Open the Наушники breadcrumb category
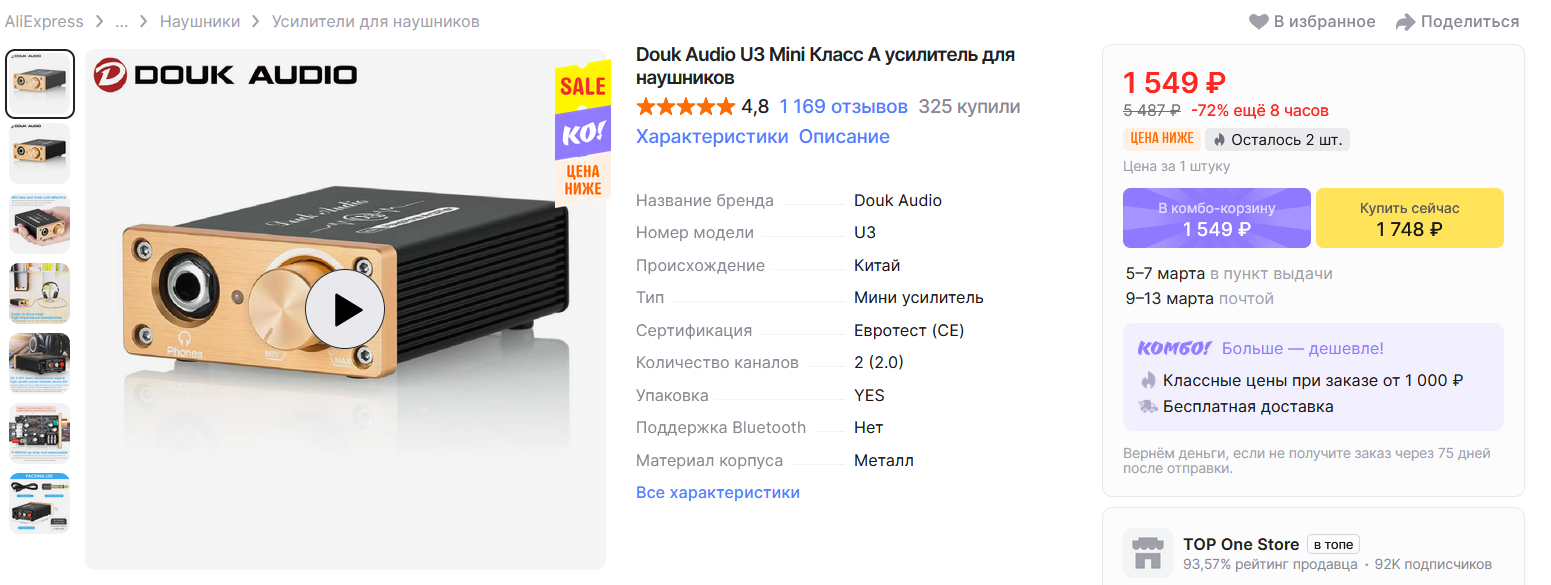1551x585 pixels. pos(200,21)
